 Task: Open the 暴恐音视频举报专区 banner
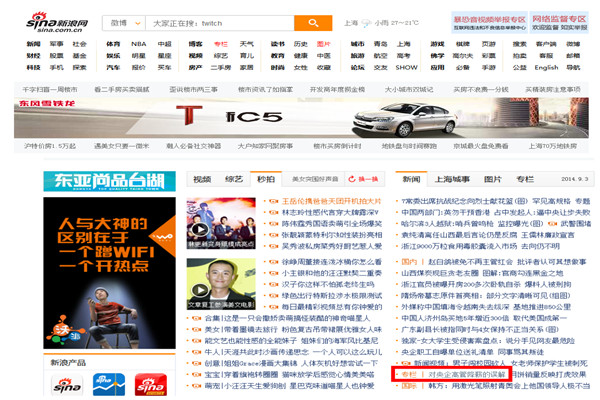pyautogui.click(x=489, y=23)
